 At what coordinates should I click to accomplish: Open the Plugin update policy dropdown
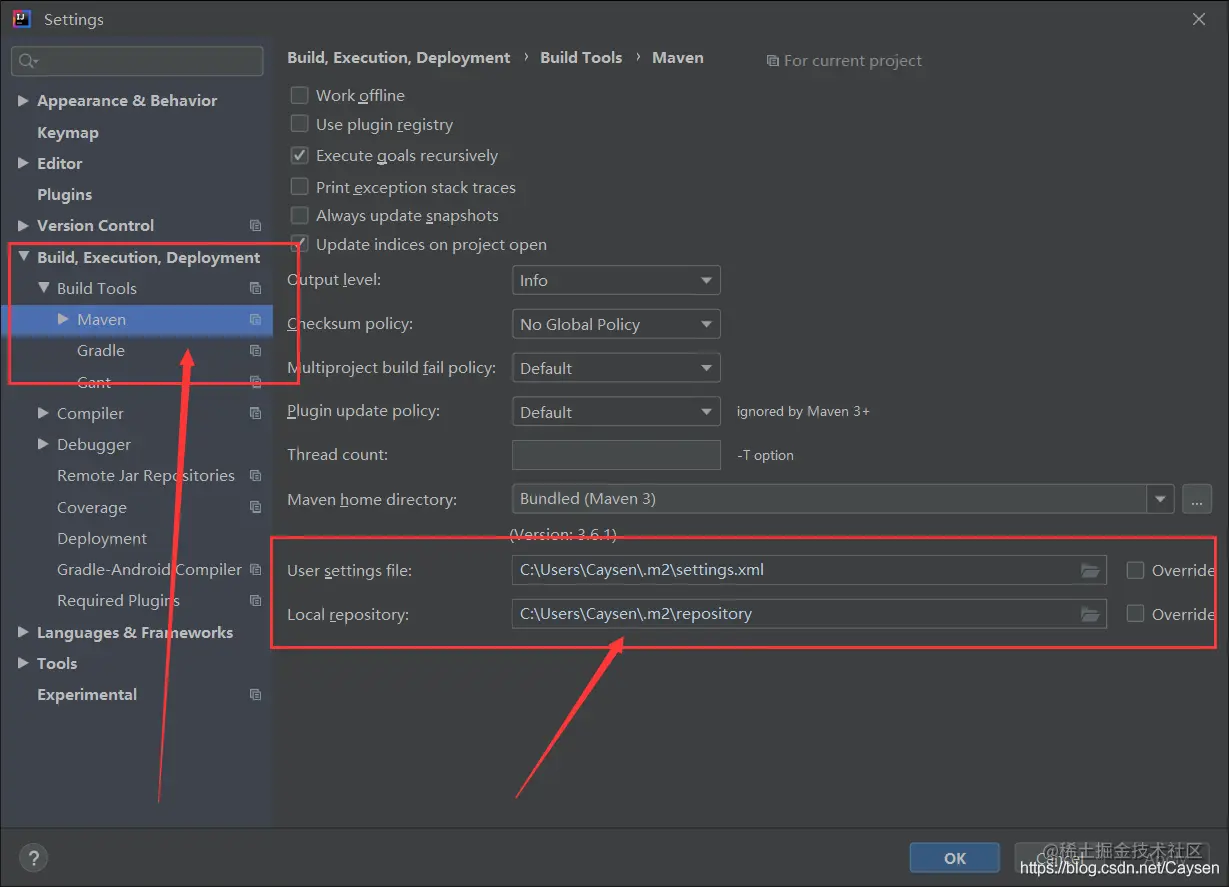pos(616,412)
